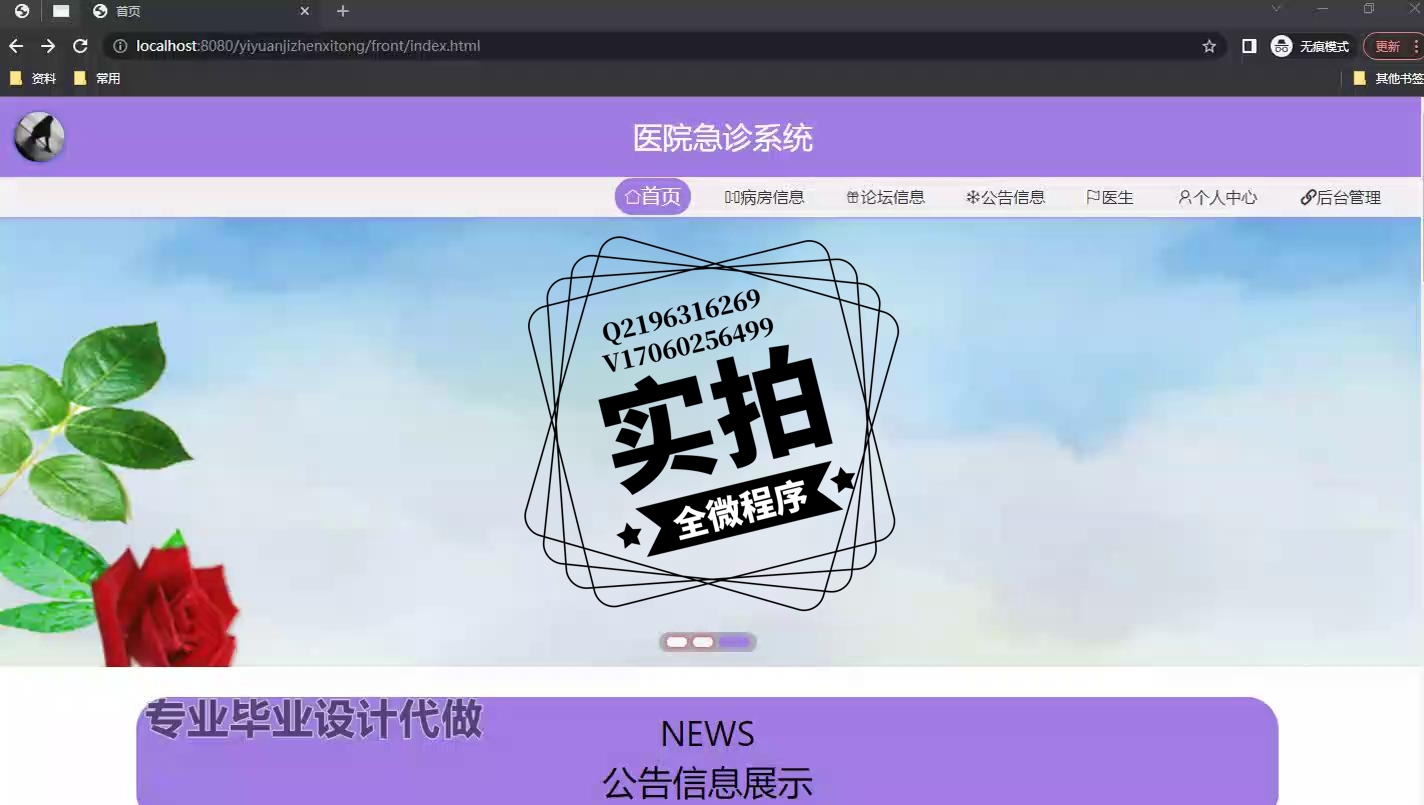Select the third active carousel indicator
Image resolution: width=1424 pixels, height=805 pixels.
coord(734,642)
